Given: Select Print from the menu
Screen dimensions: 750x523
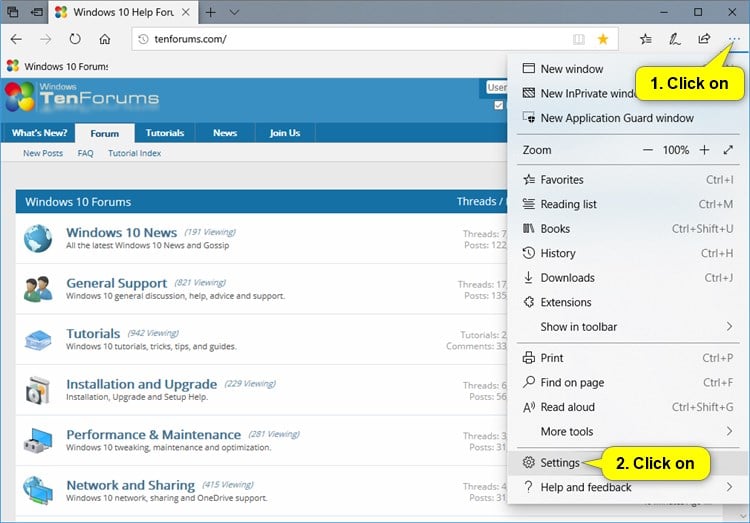Looking at the screenshot, I should tap(628, 358).
